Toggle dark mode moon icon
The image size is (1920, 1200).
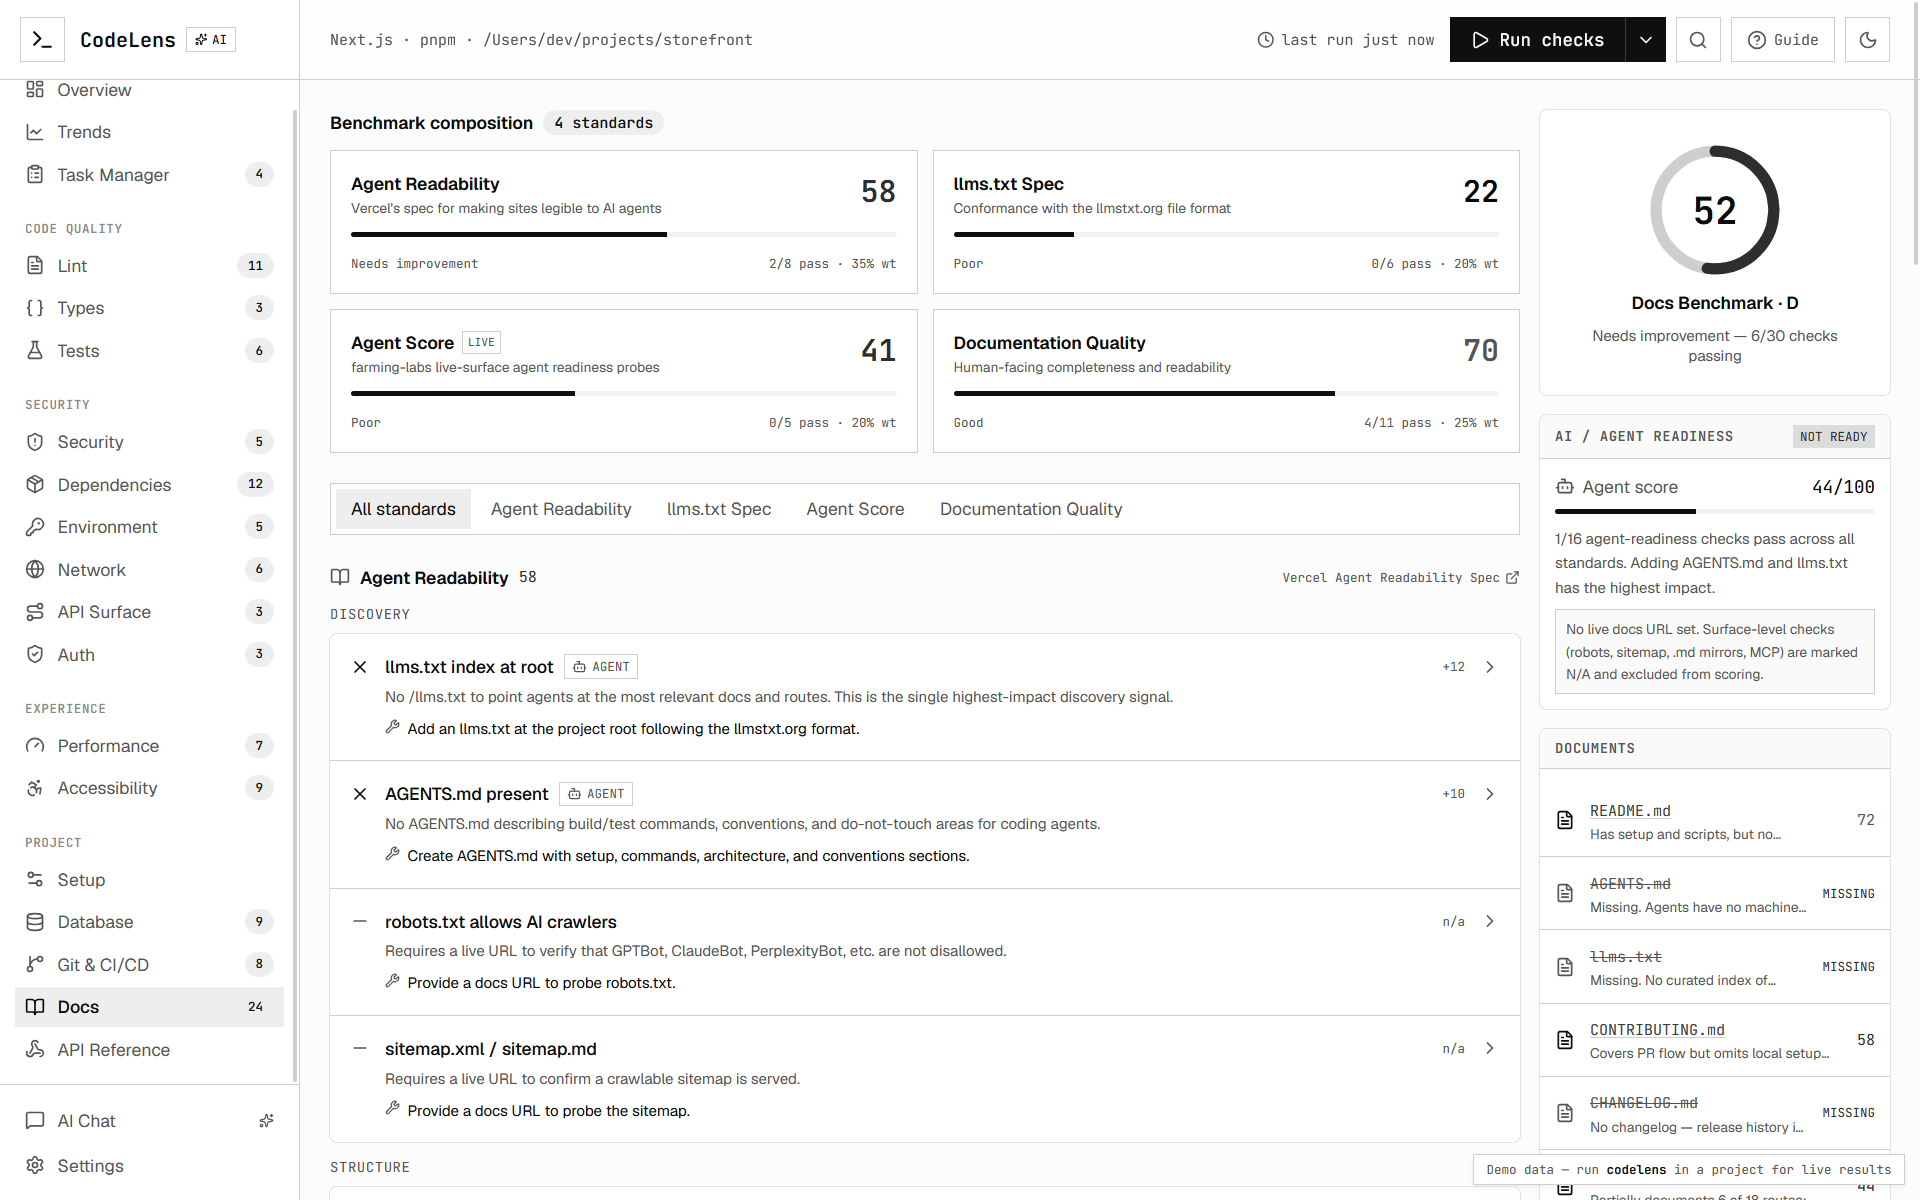tap(1867, 40)
